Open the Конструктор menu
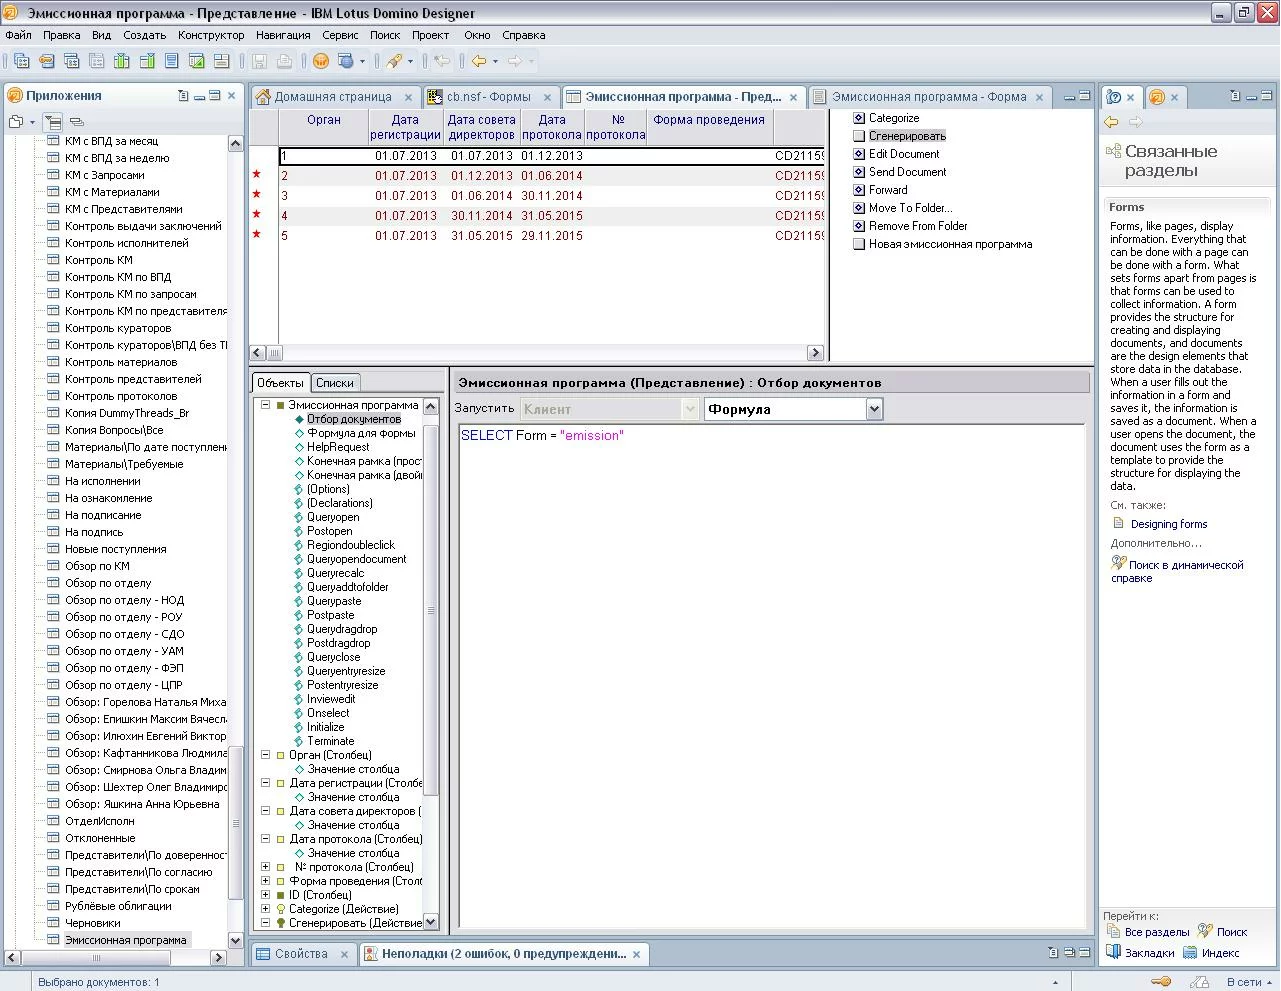Screen dimensions: 1281x991 click(211, 35)
